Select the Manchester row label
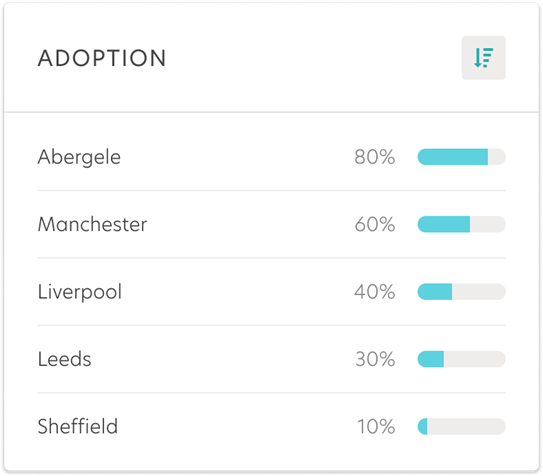543x476 pixels. 92,224
